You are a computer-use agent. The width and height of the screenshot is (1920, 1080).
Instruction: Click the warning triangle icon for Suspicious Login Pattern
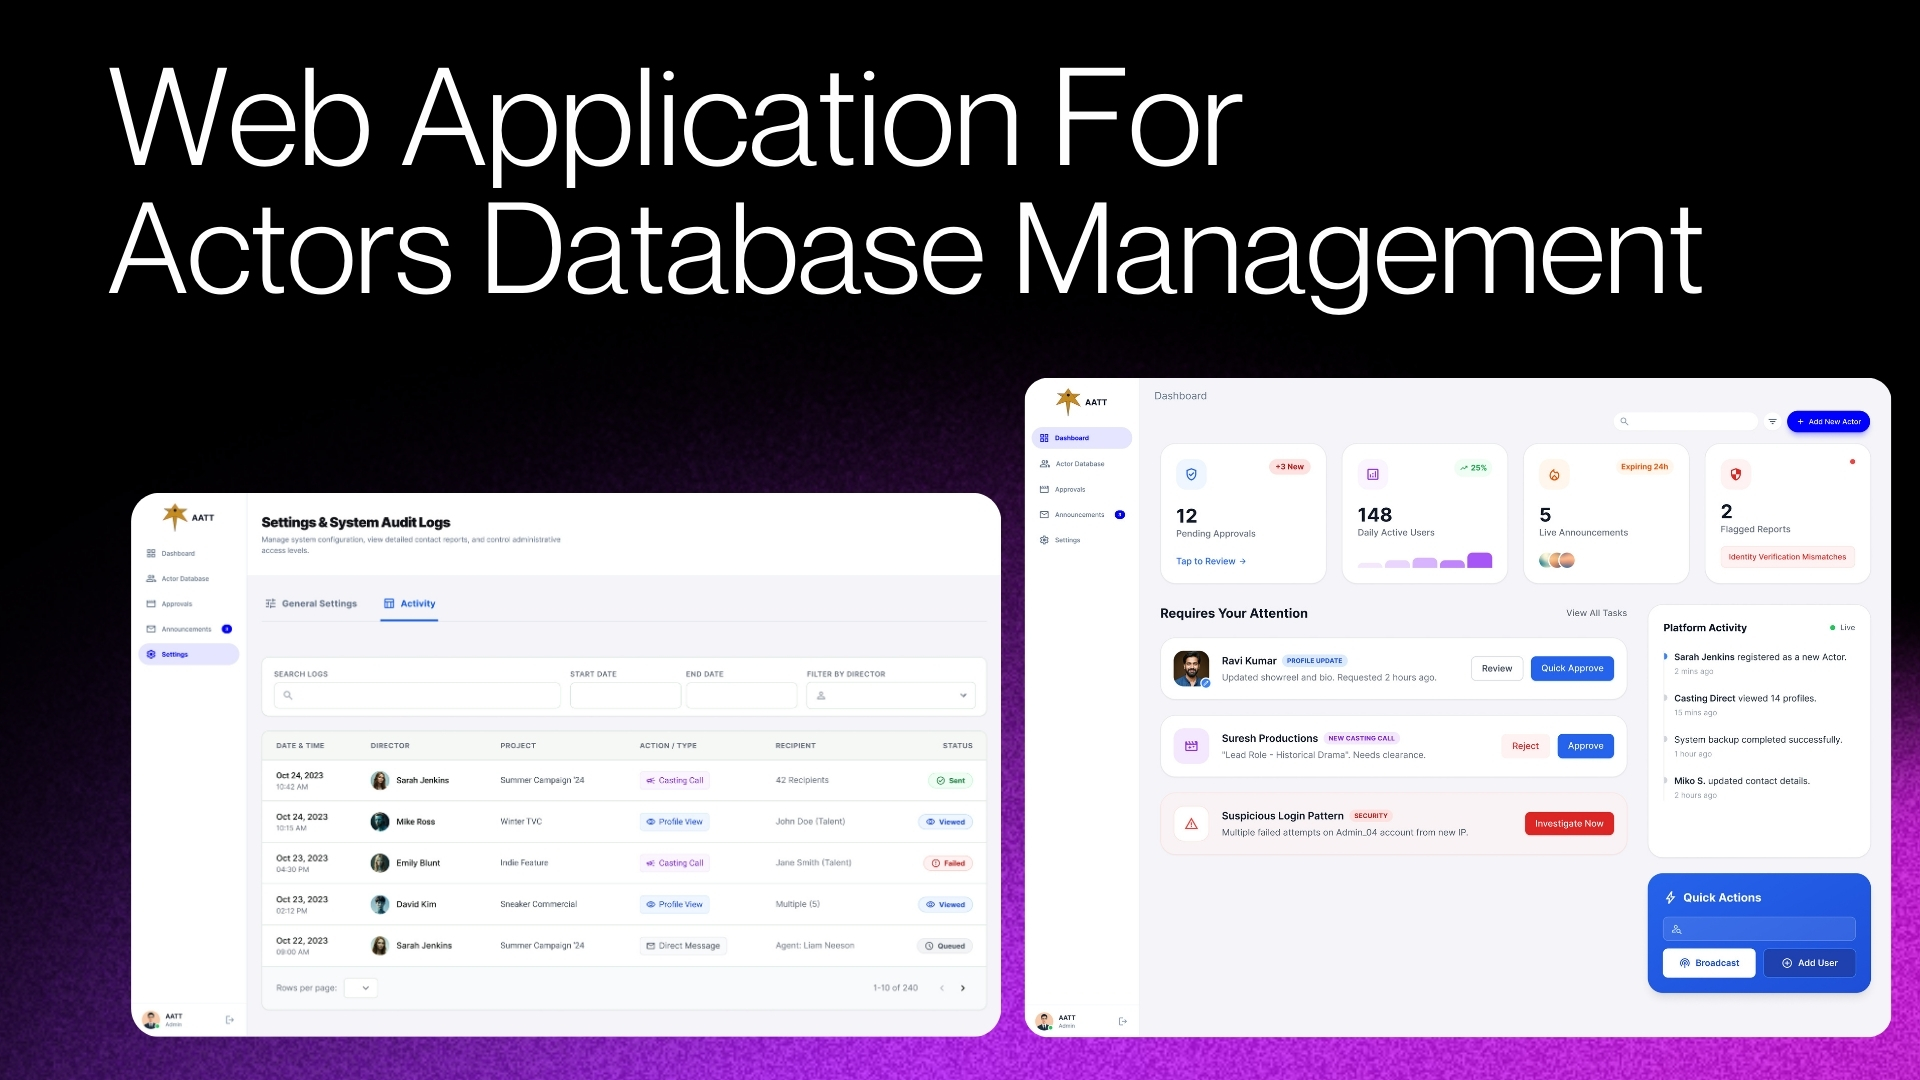1191,824
